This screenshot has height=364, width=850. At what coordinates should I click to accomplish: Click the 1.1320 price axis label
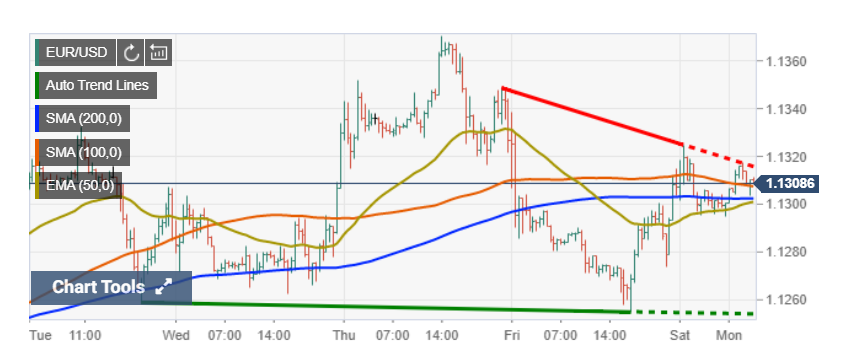coord(787,157)
